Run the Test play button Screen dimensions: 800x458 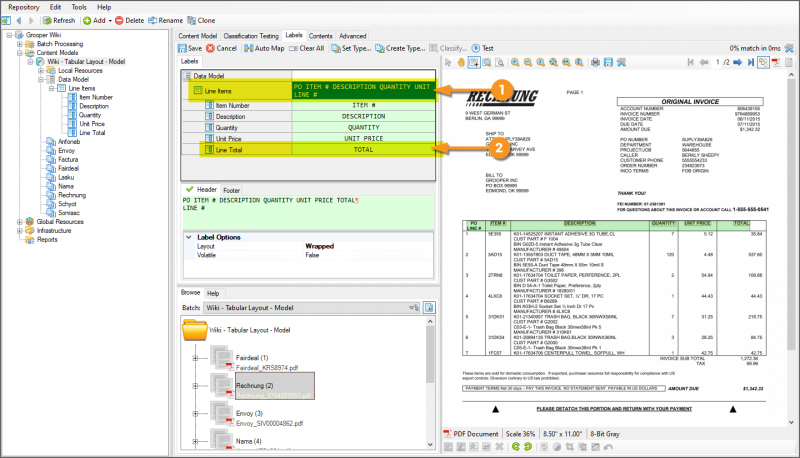[483, 48]
